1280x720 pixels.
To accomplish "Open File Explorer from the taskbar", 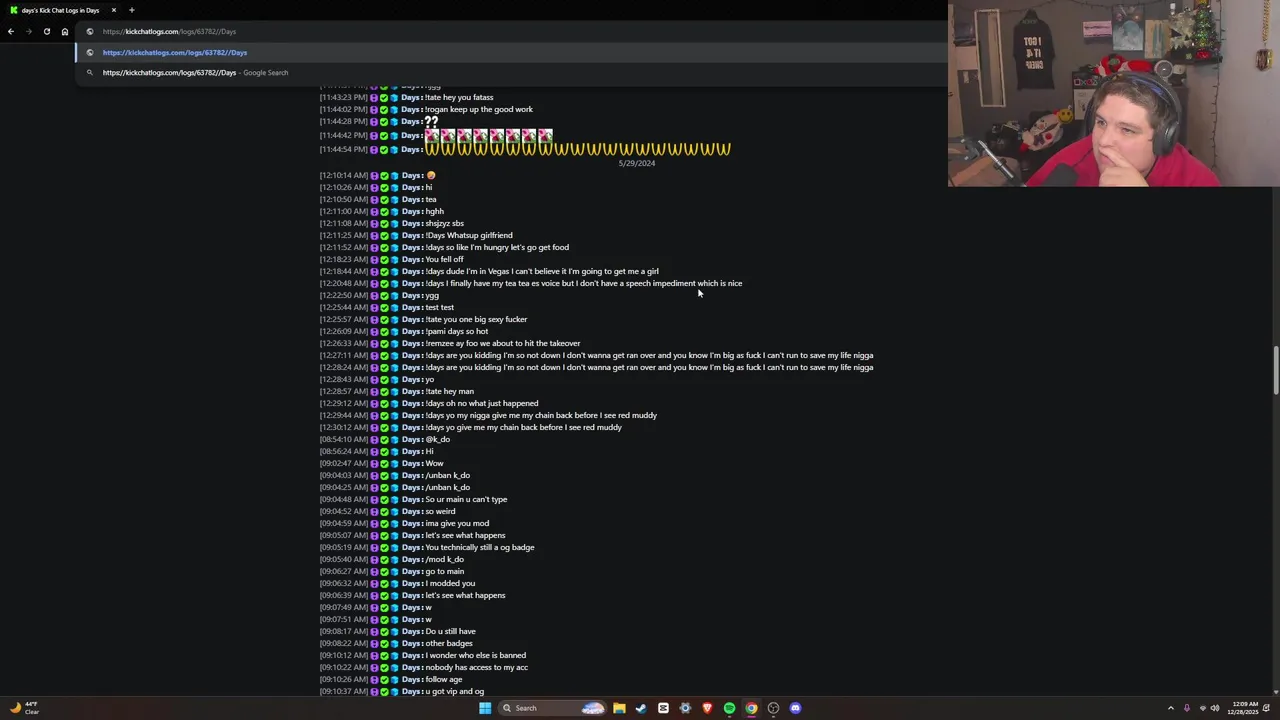I will (619, 708).
